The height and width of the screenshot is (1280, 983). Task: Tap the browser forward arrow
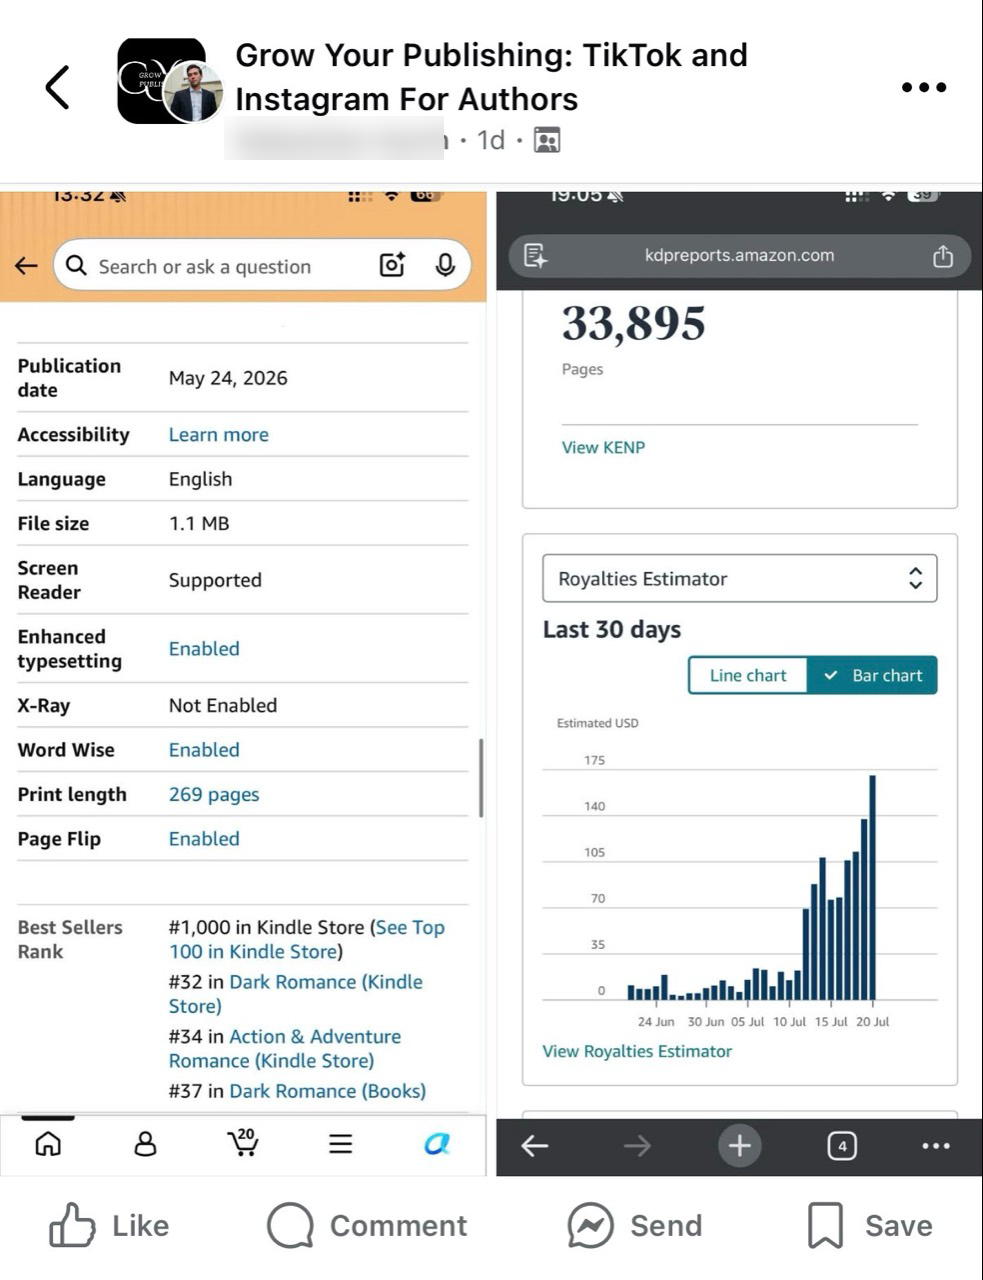pos(638,1146)
